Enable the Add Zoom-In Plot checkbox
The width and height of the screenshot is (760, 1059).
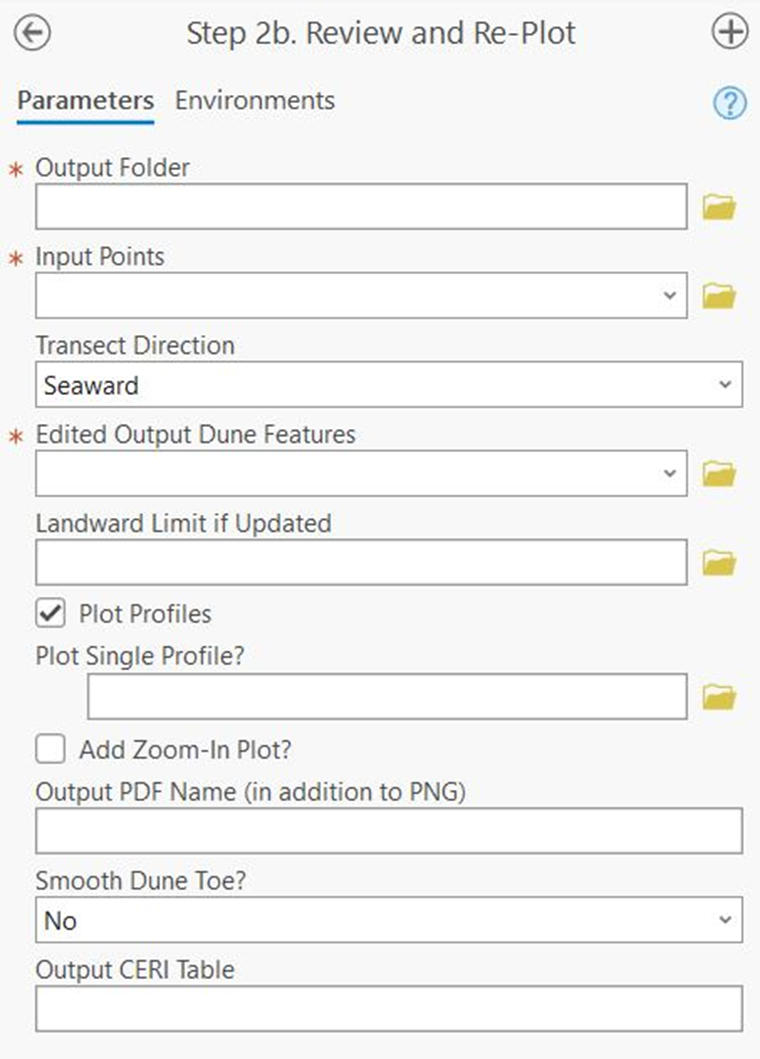pos(51,749)
